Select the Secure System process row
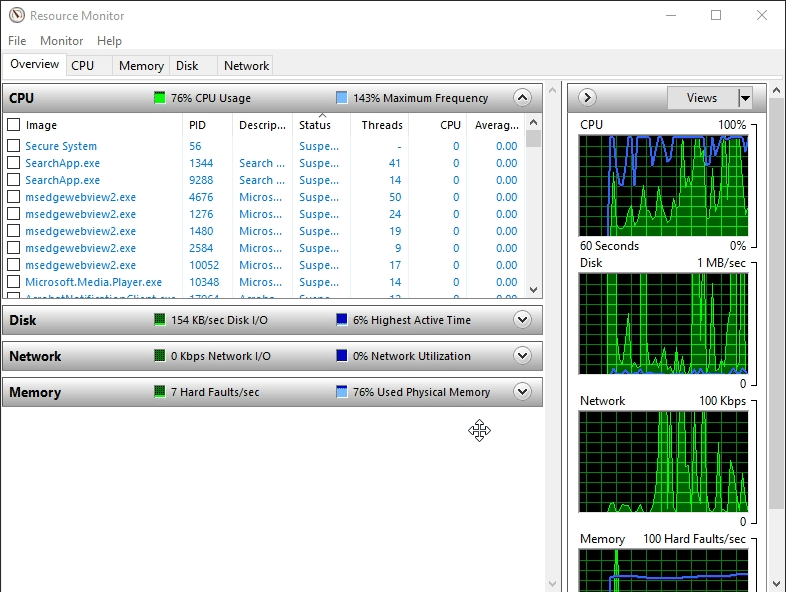Viewport: 786px width, 592px height. point(265,146)
